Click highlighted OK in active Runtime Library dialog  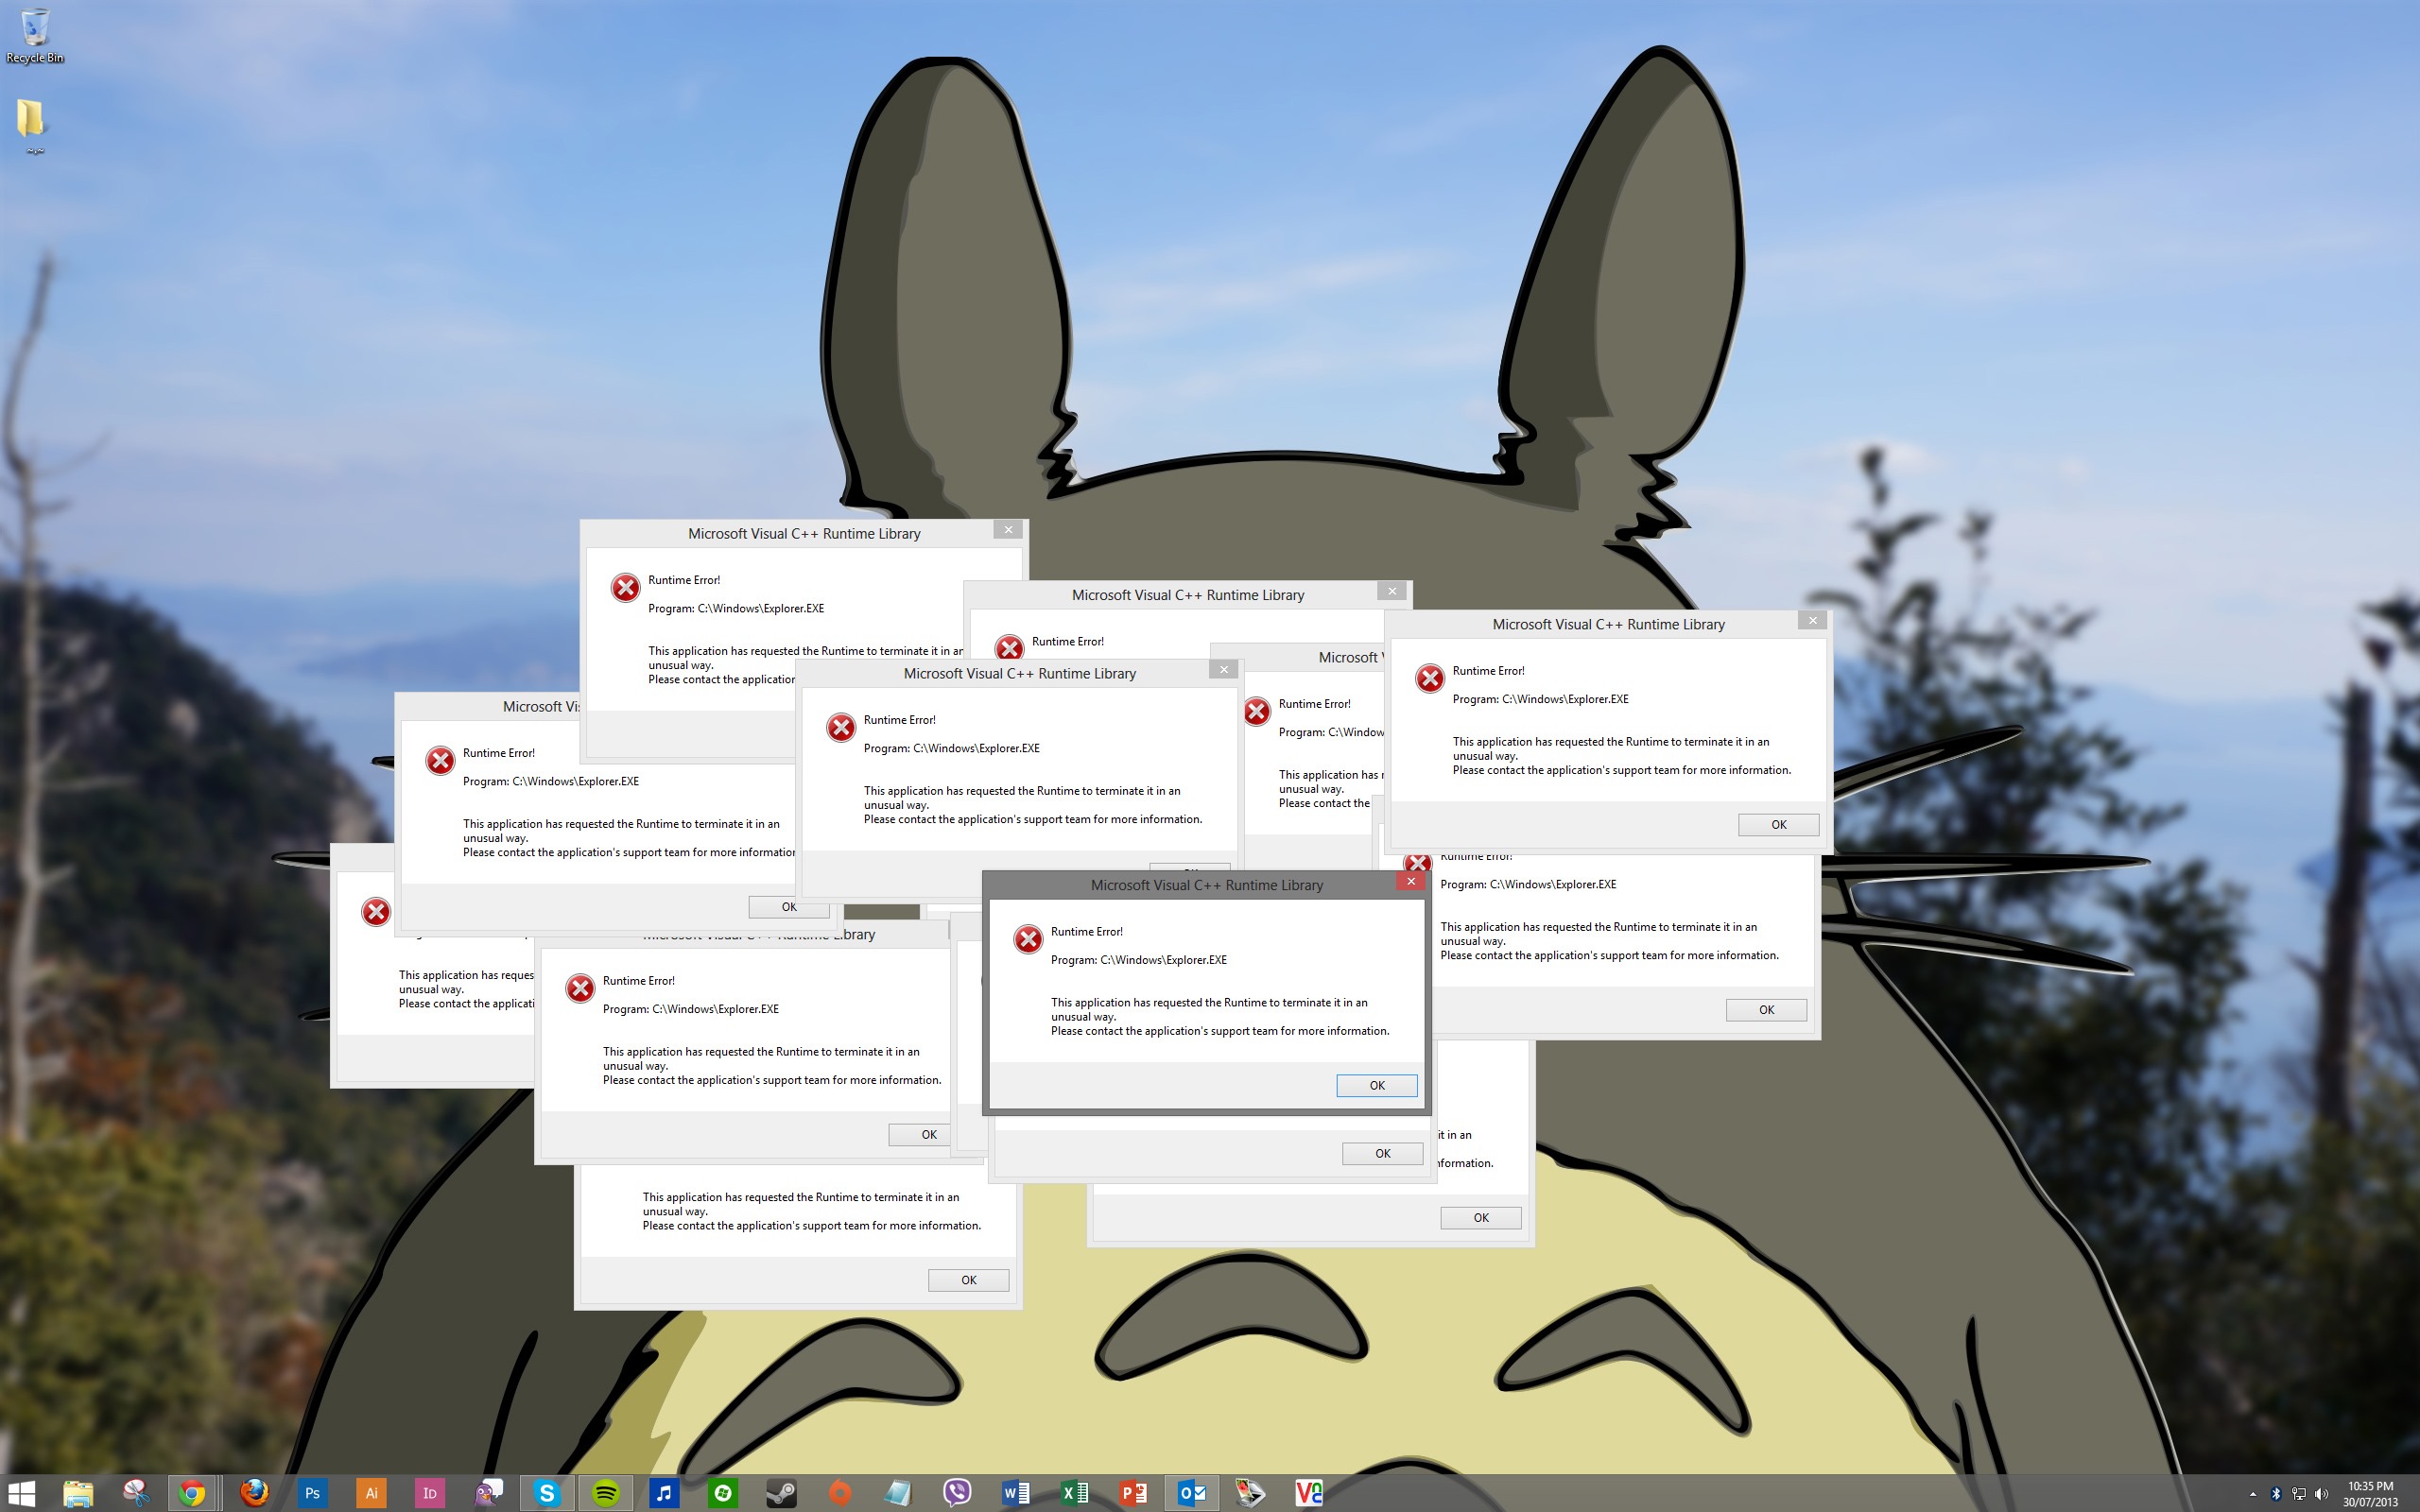pos(1377,1085)
